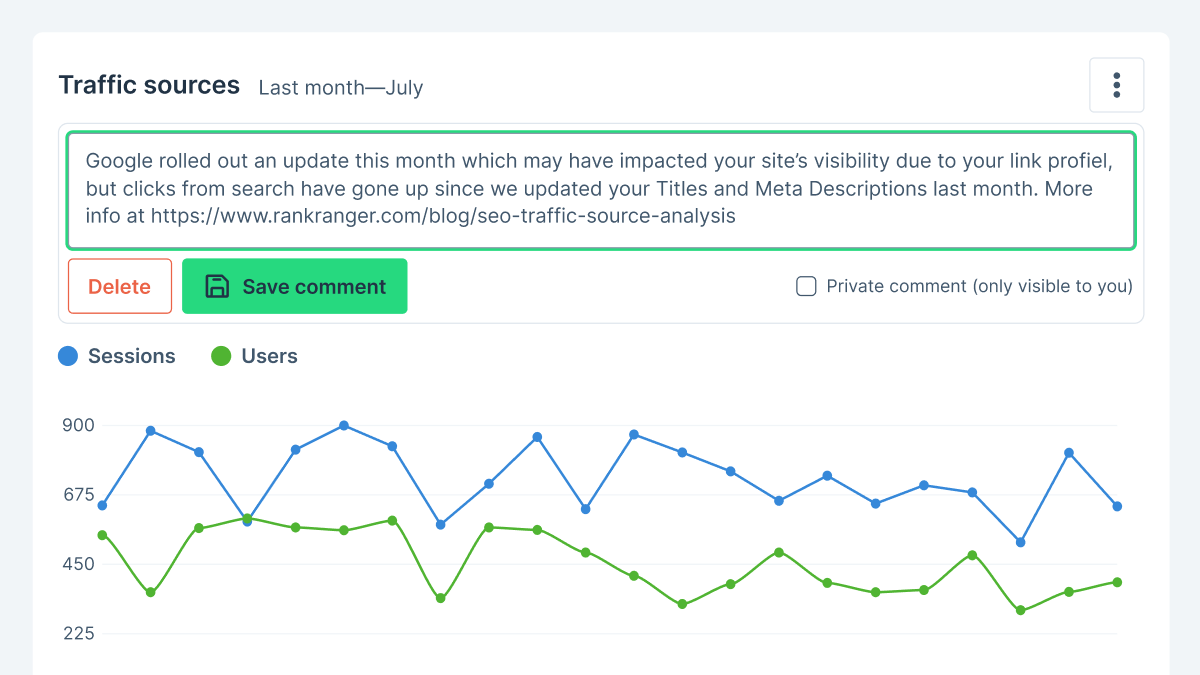Click the Traffic sources heading
The width and height of the screenshot is (1200, 675).
(149, 85)
